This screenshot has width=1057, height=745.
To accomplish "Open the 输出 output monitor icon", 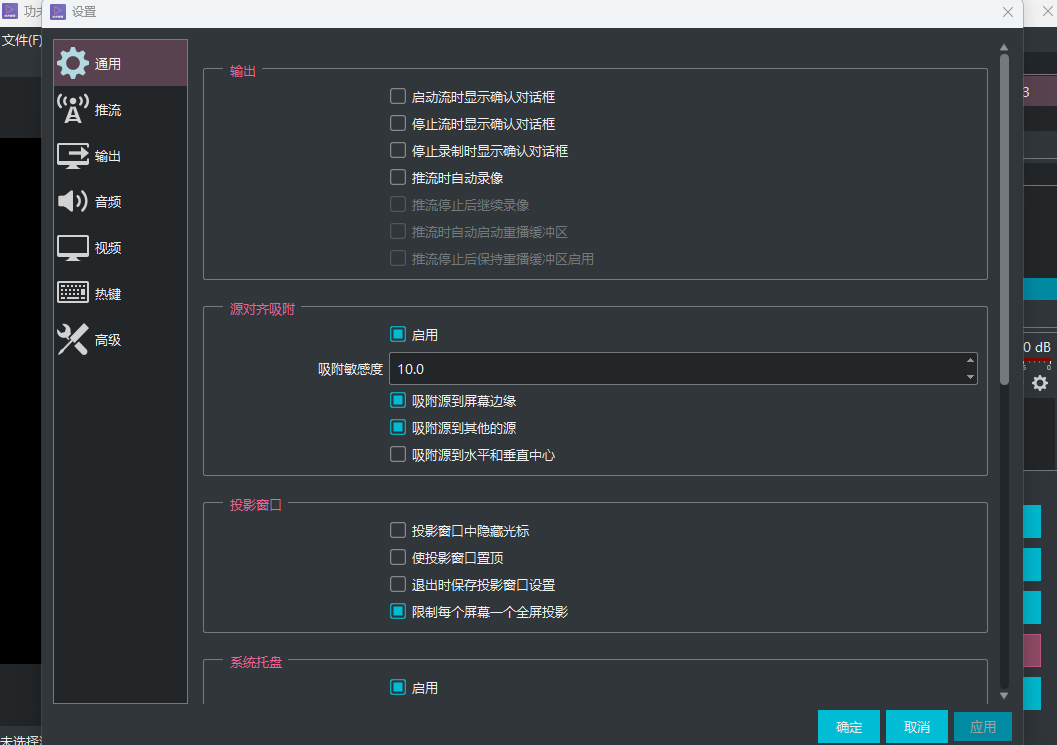I will pyautogui.click(x=73, y=156).
